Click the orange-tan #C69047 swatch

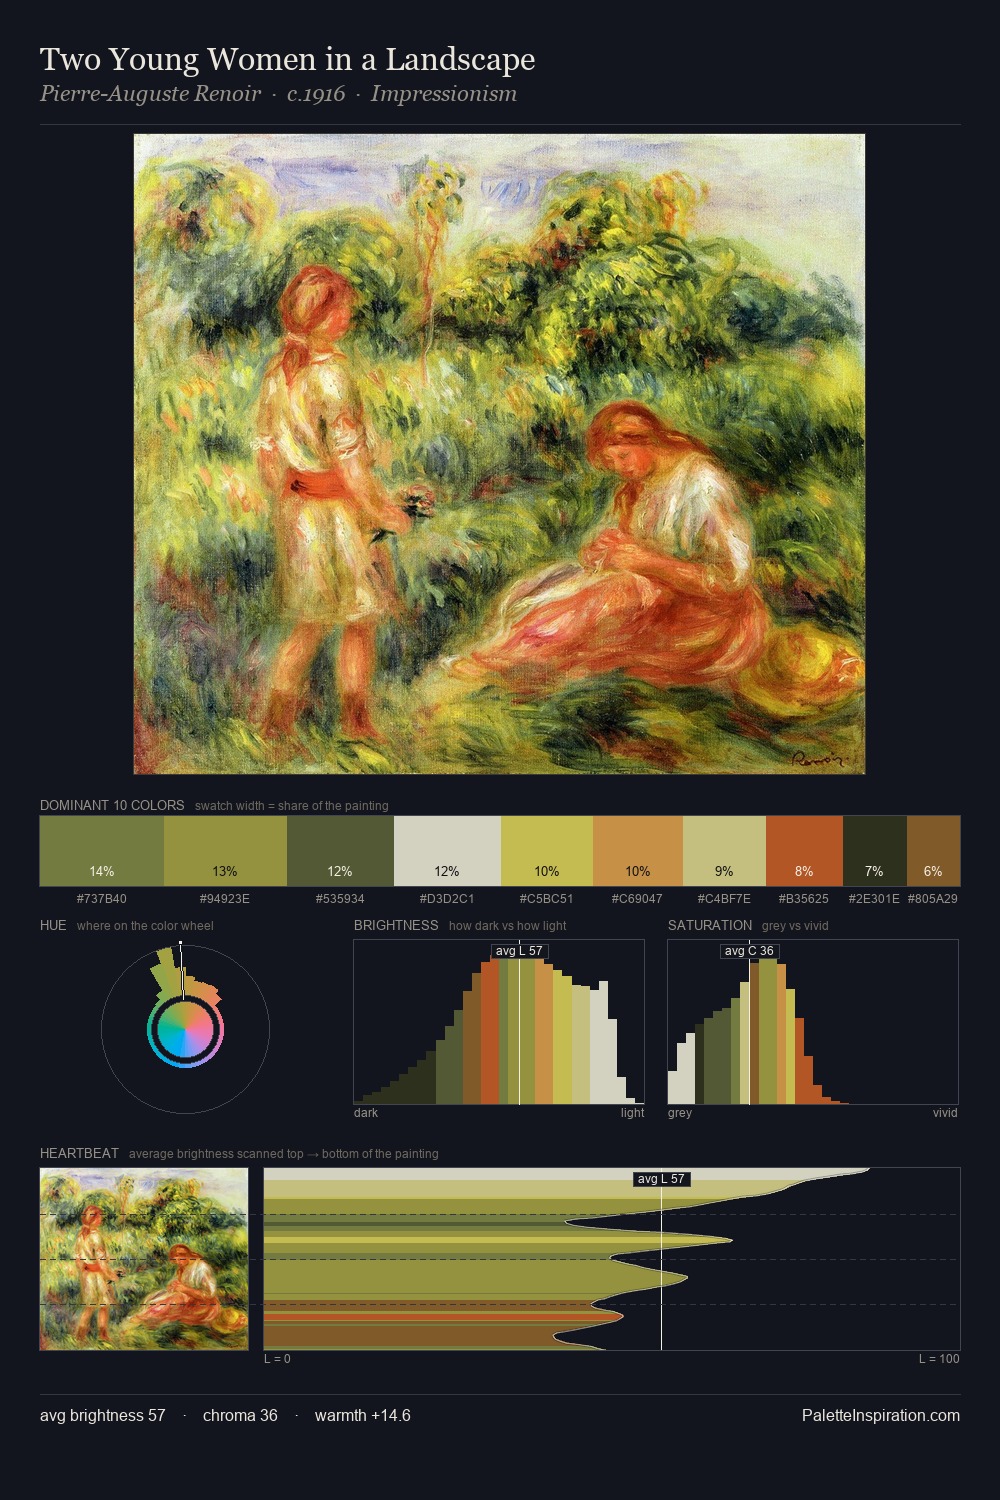(638, 851)
